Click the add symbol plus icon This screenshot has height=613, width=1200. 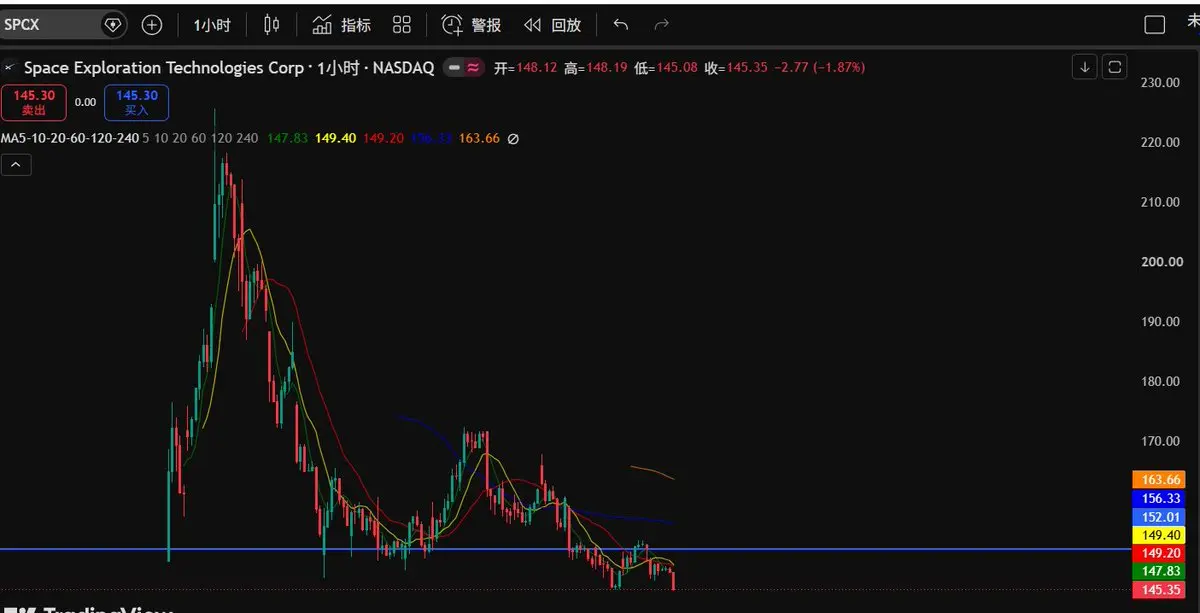coord(152,25)
